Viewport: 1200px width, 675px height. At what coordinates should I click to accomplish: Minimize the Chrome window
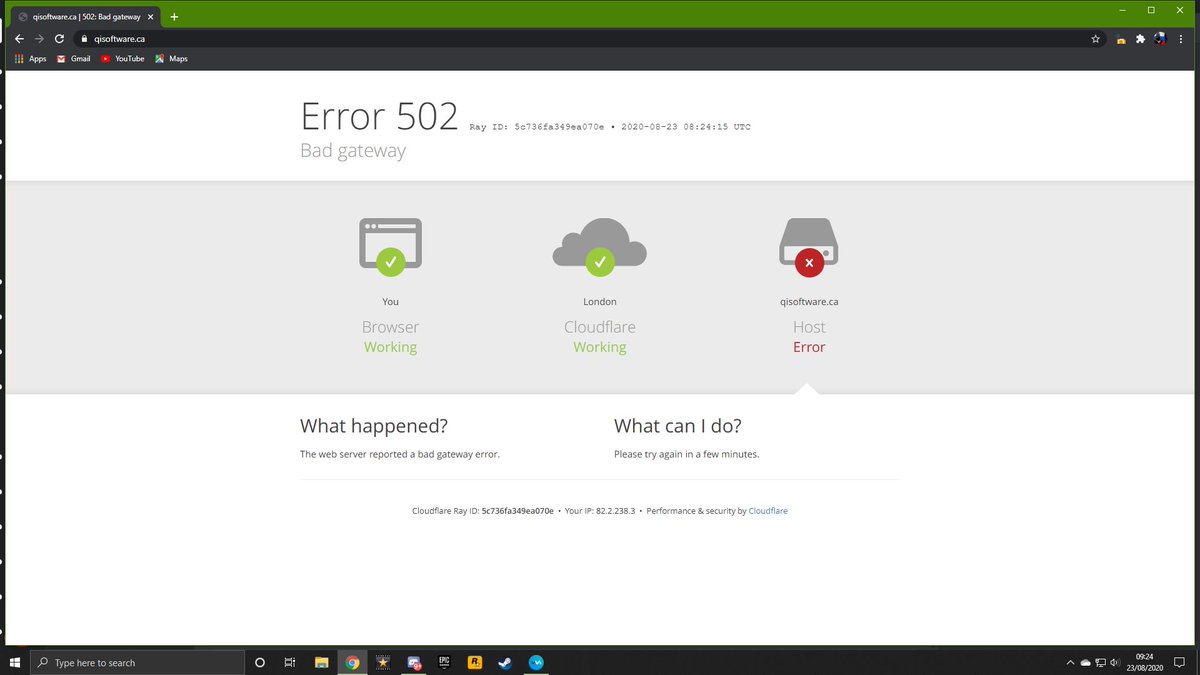tap(1124, 10)
